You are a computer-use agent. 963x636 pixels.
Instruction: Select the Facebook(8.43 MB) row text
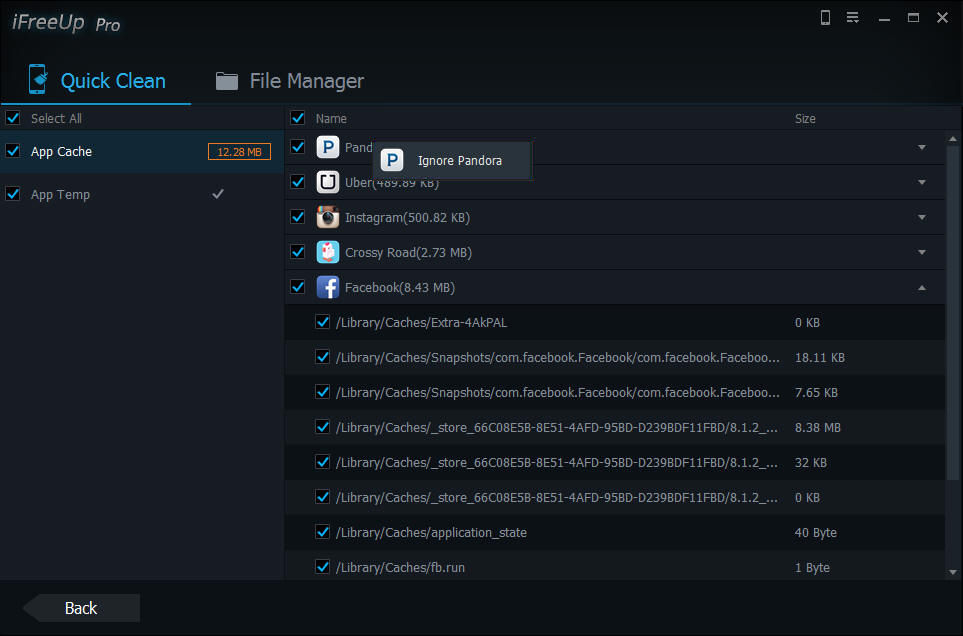[x=400, y=288]
